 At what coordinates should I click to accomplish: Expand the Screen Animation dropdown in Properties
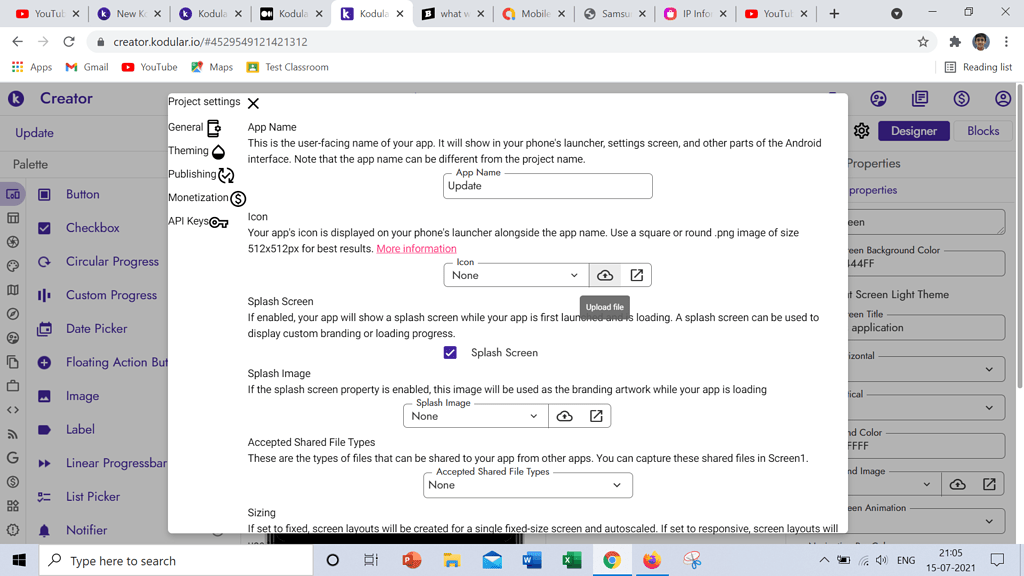[x=925, y=521]
